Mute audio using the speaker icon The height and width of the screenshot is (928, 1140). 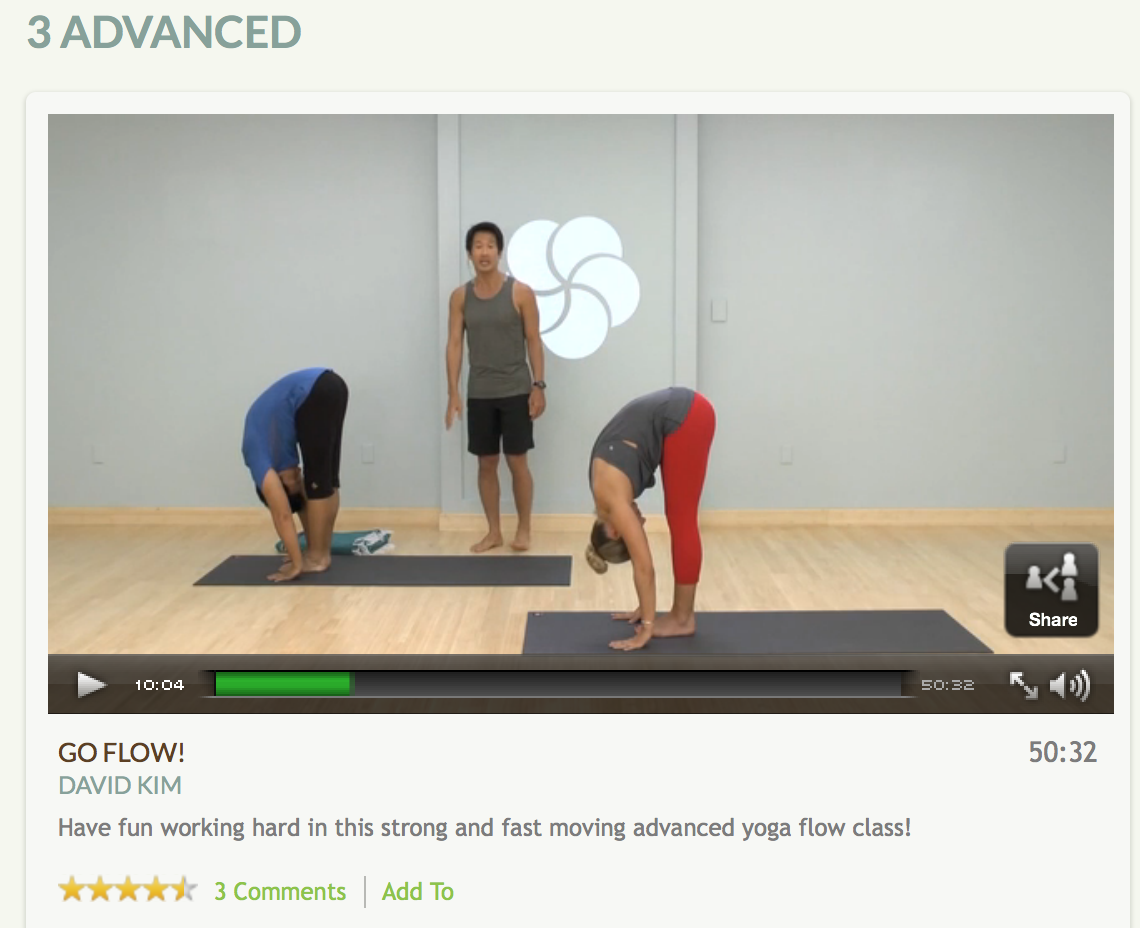click(1069, 685)
